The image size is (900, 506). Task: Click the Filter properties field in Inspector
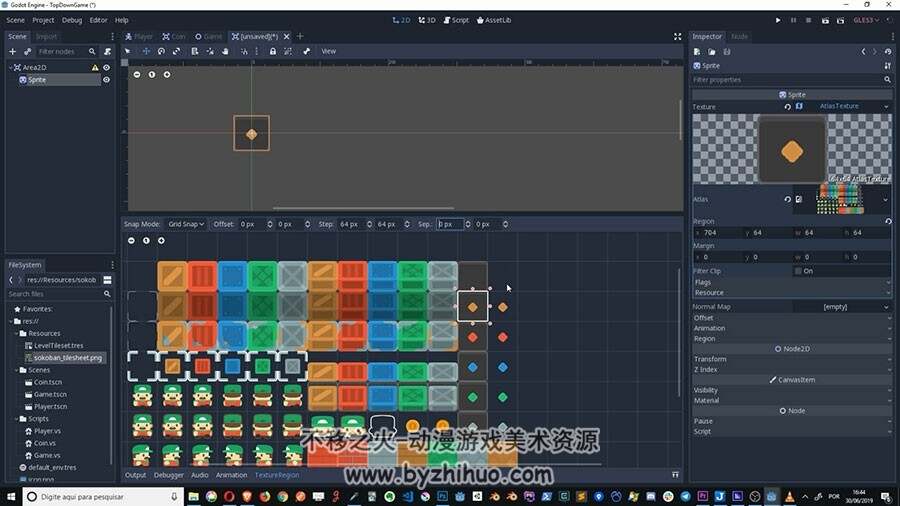point(792,80)
